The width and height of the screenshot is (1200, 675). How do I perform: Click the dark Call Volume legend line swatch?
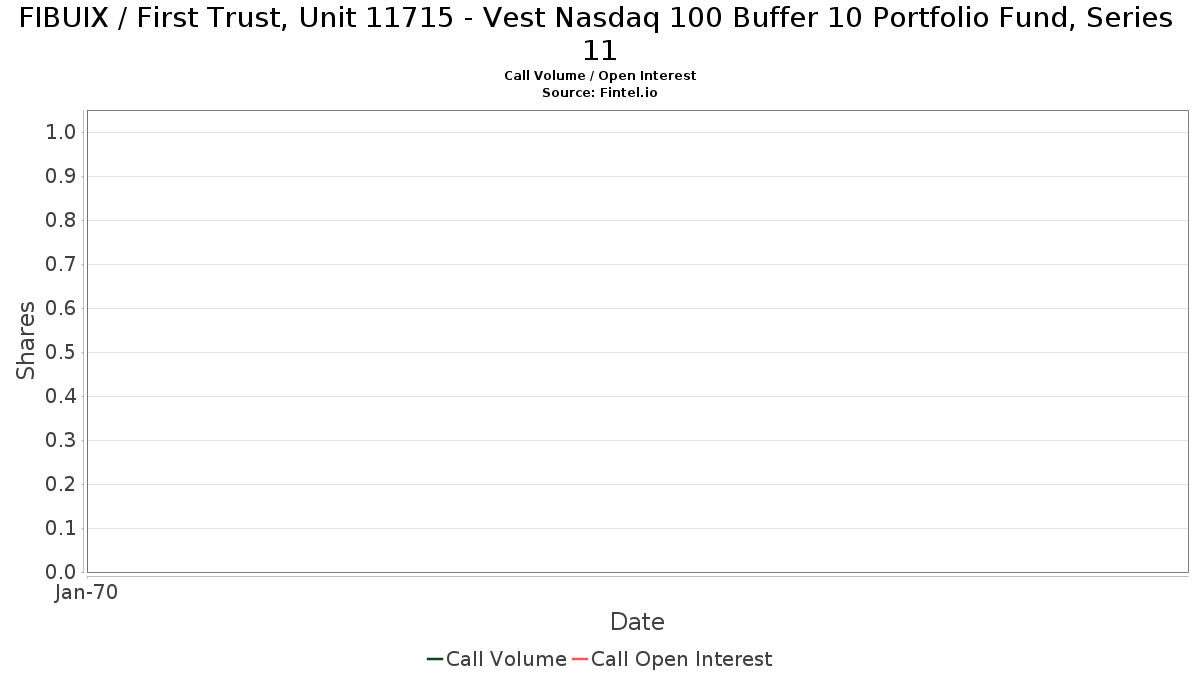pyautogui.click(x=434, y=659)
